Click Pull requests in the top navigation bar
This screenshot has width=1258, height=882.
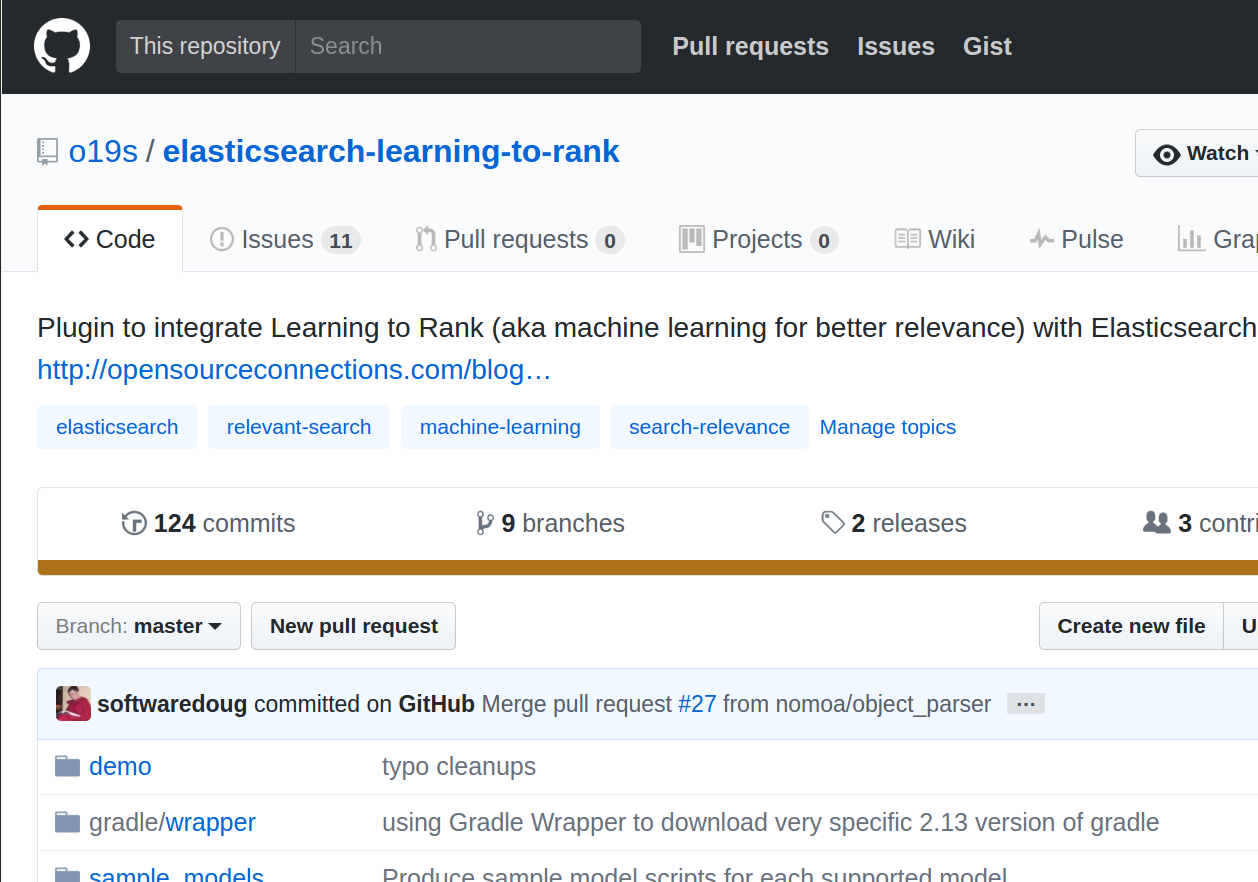pyautogui.click(x=750, y=46)
